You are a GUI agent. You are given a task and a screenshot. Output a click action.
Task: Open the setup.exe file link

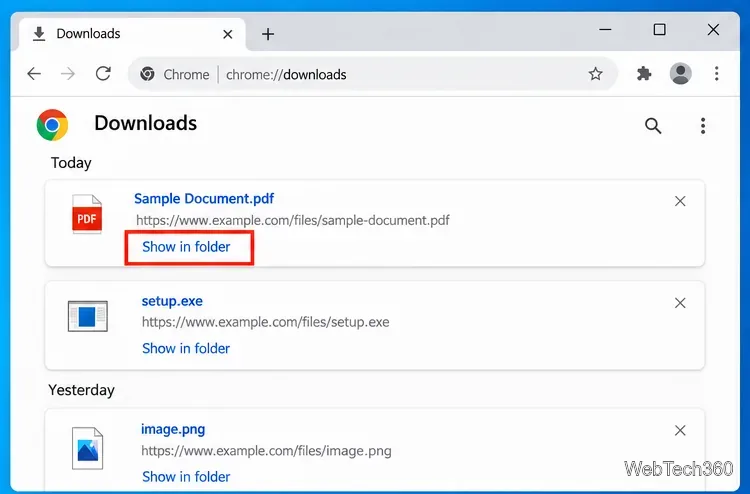tap(172, 301)
